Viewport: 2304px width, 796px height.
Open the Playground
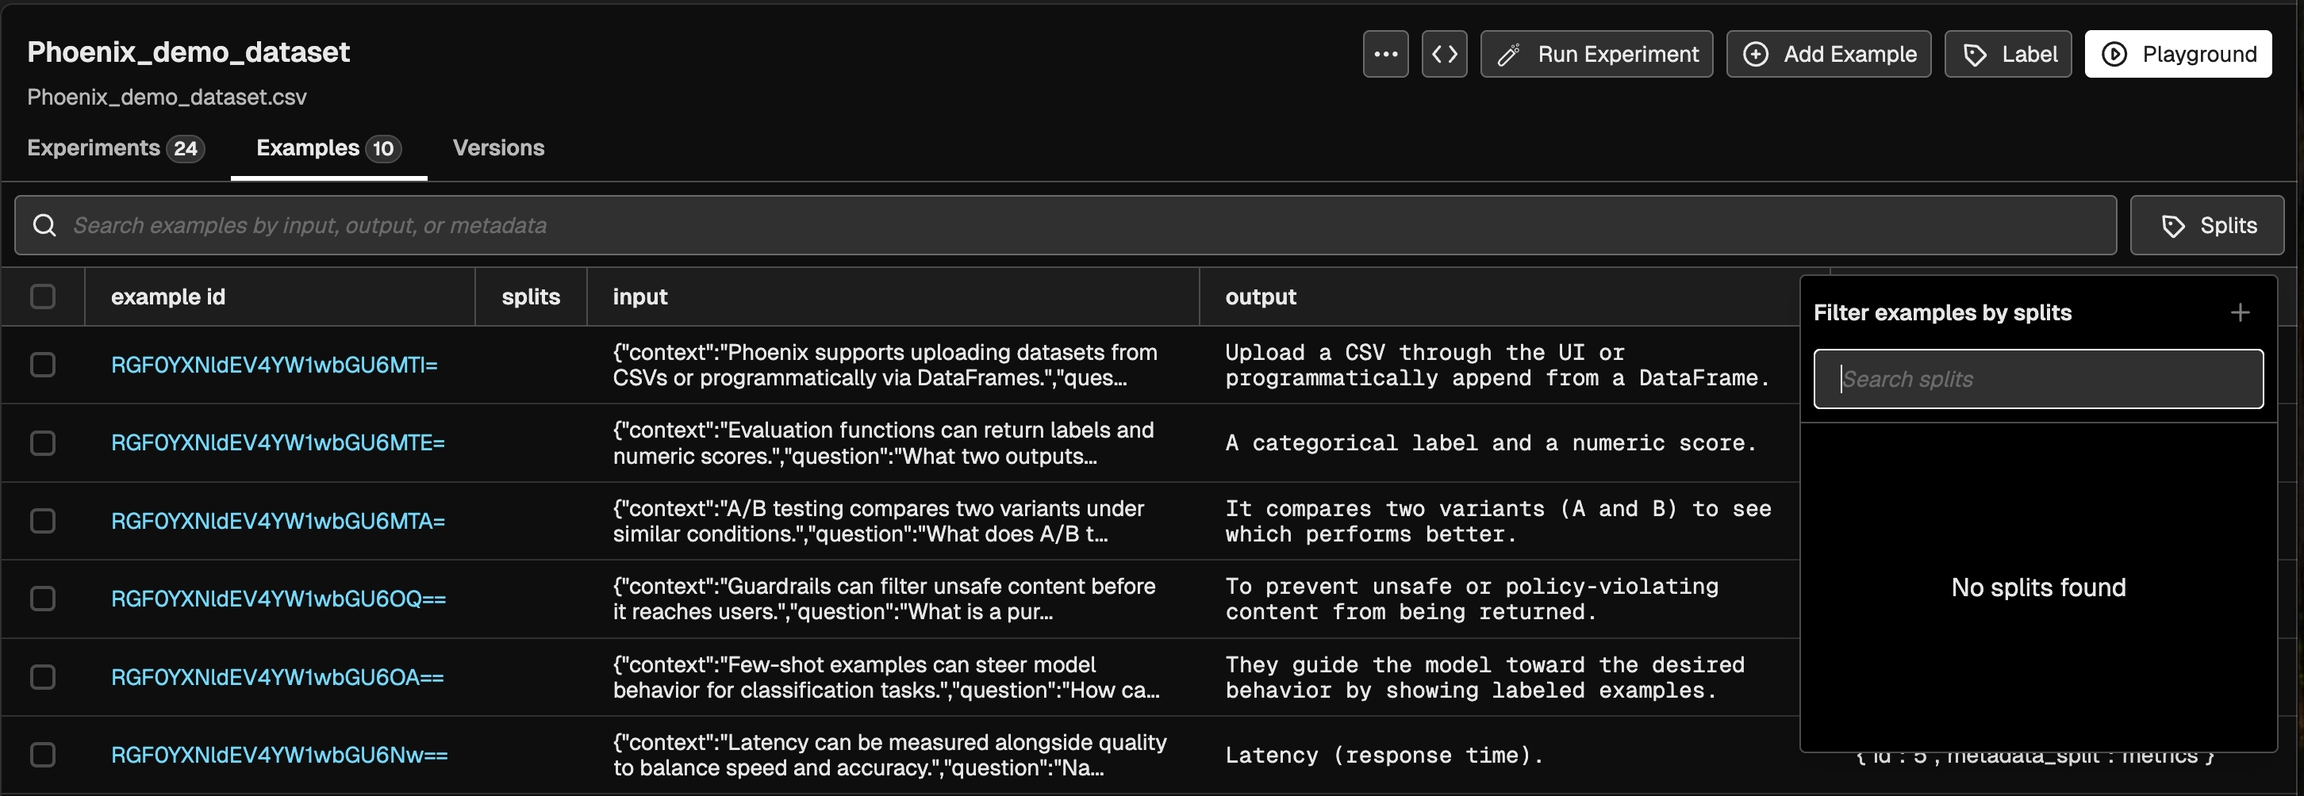tap(2178, 54)
